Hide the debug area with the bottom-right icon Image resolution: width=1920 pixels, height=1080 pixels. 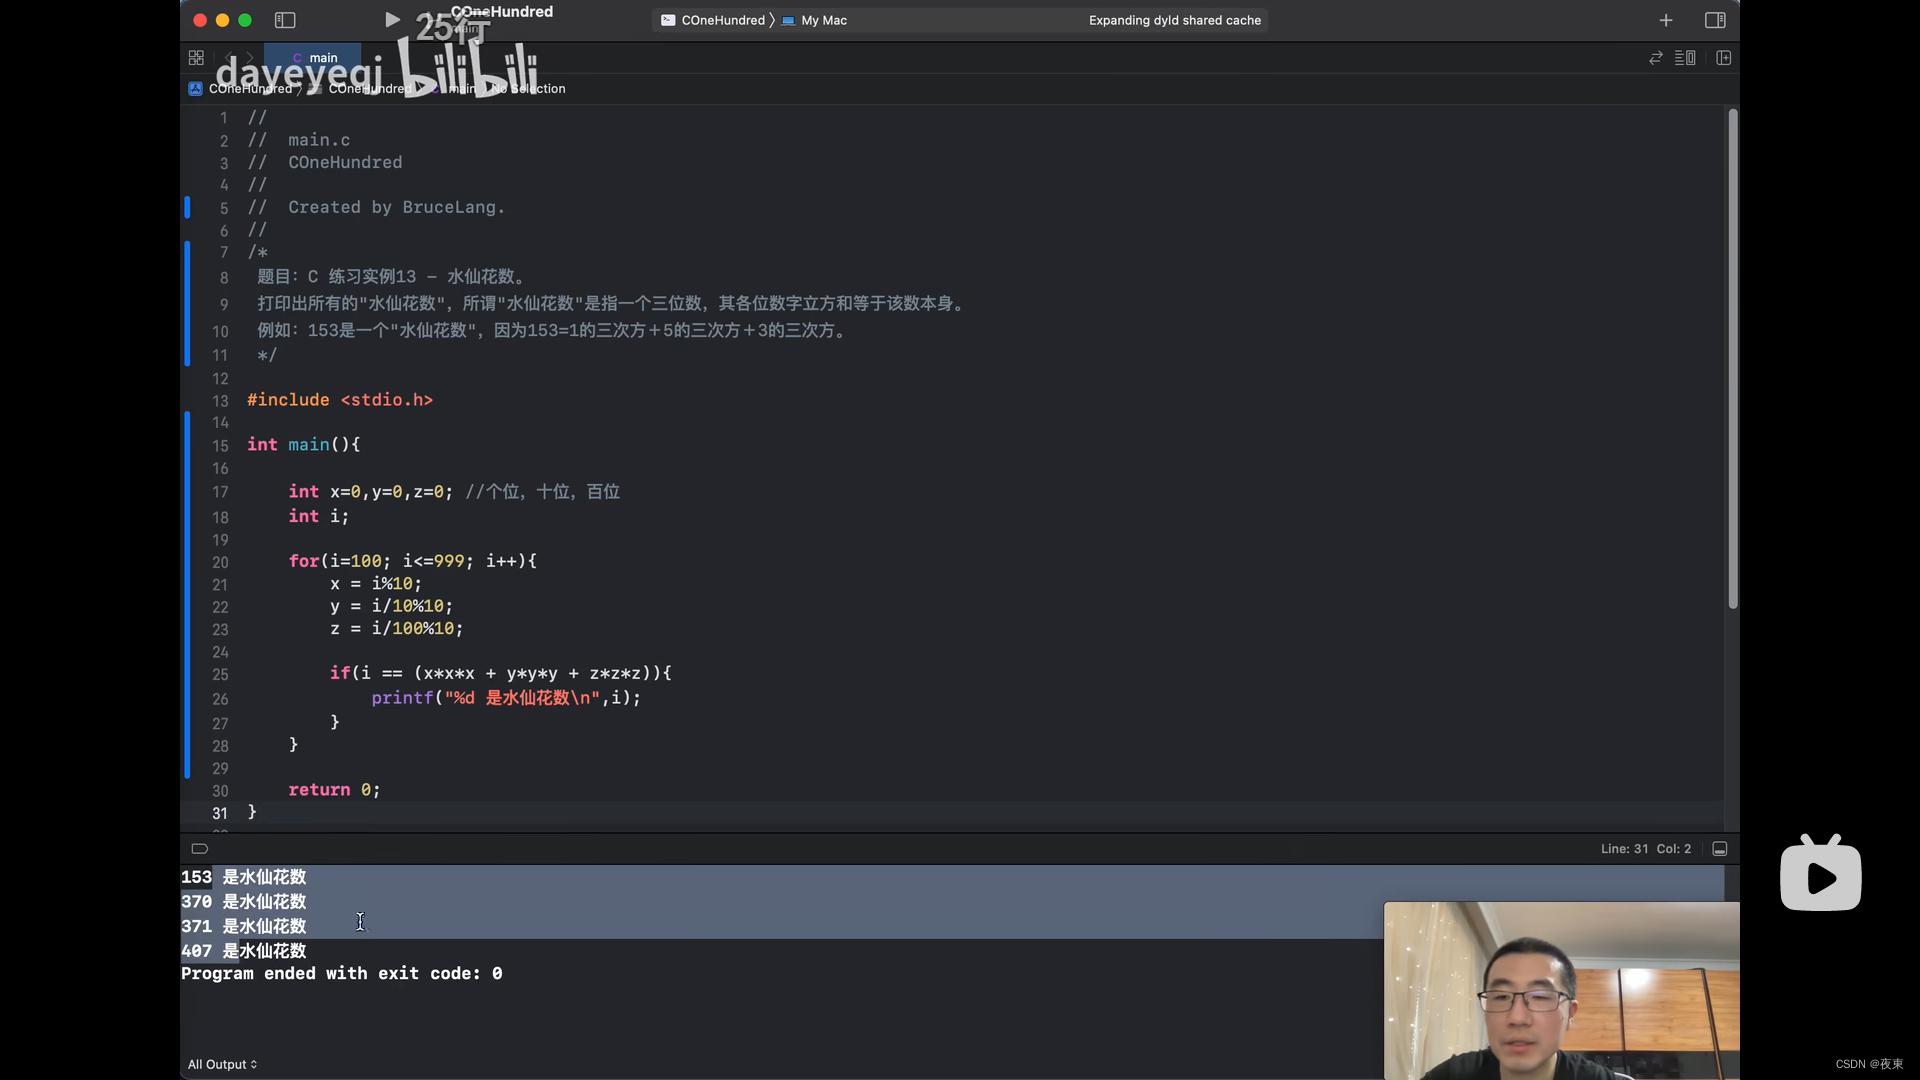tap(1720, 849)
